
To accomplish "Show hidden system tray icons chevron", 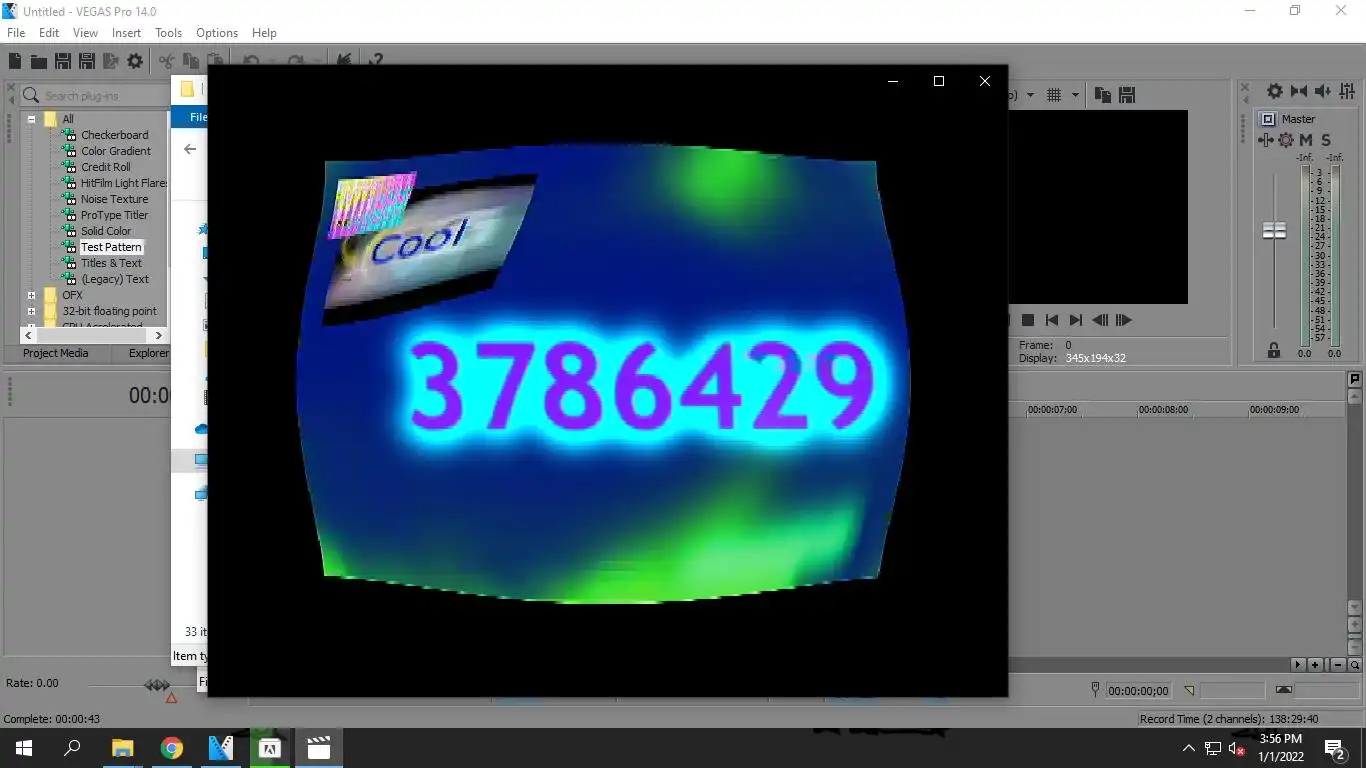I will (x=1189, y=748).
